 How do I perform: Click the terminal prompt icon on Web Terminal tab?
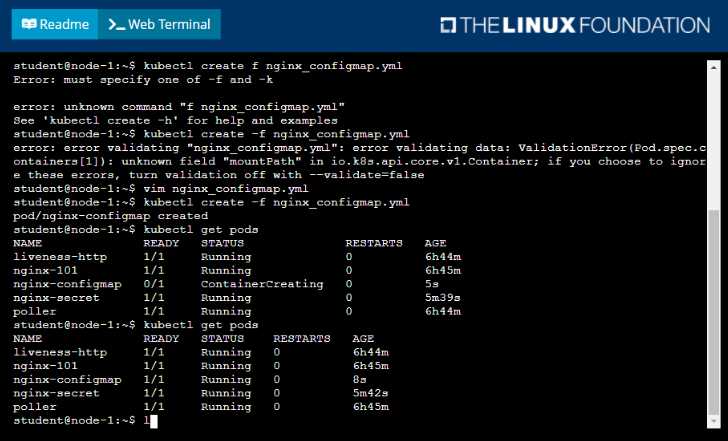117,24
